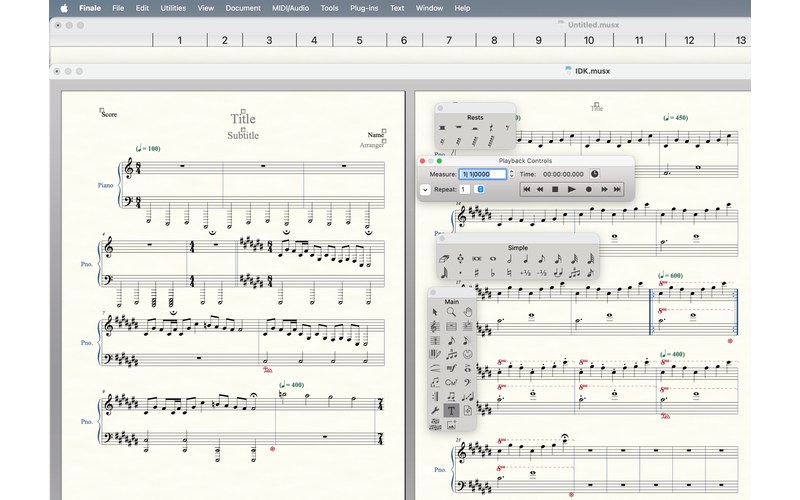
Task: Stop playback with the Stop button
Action: pyautogui.click(x=555, y=189)
